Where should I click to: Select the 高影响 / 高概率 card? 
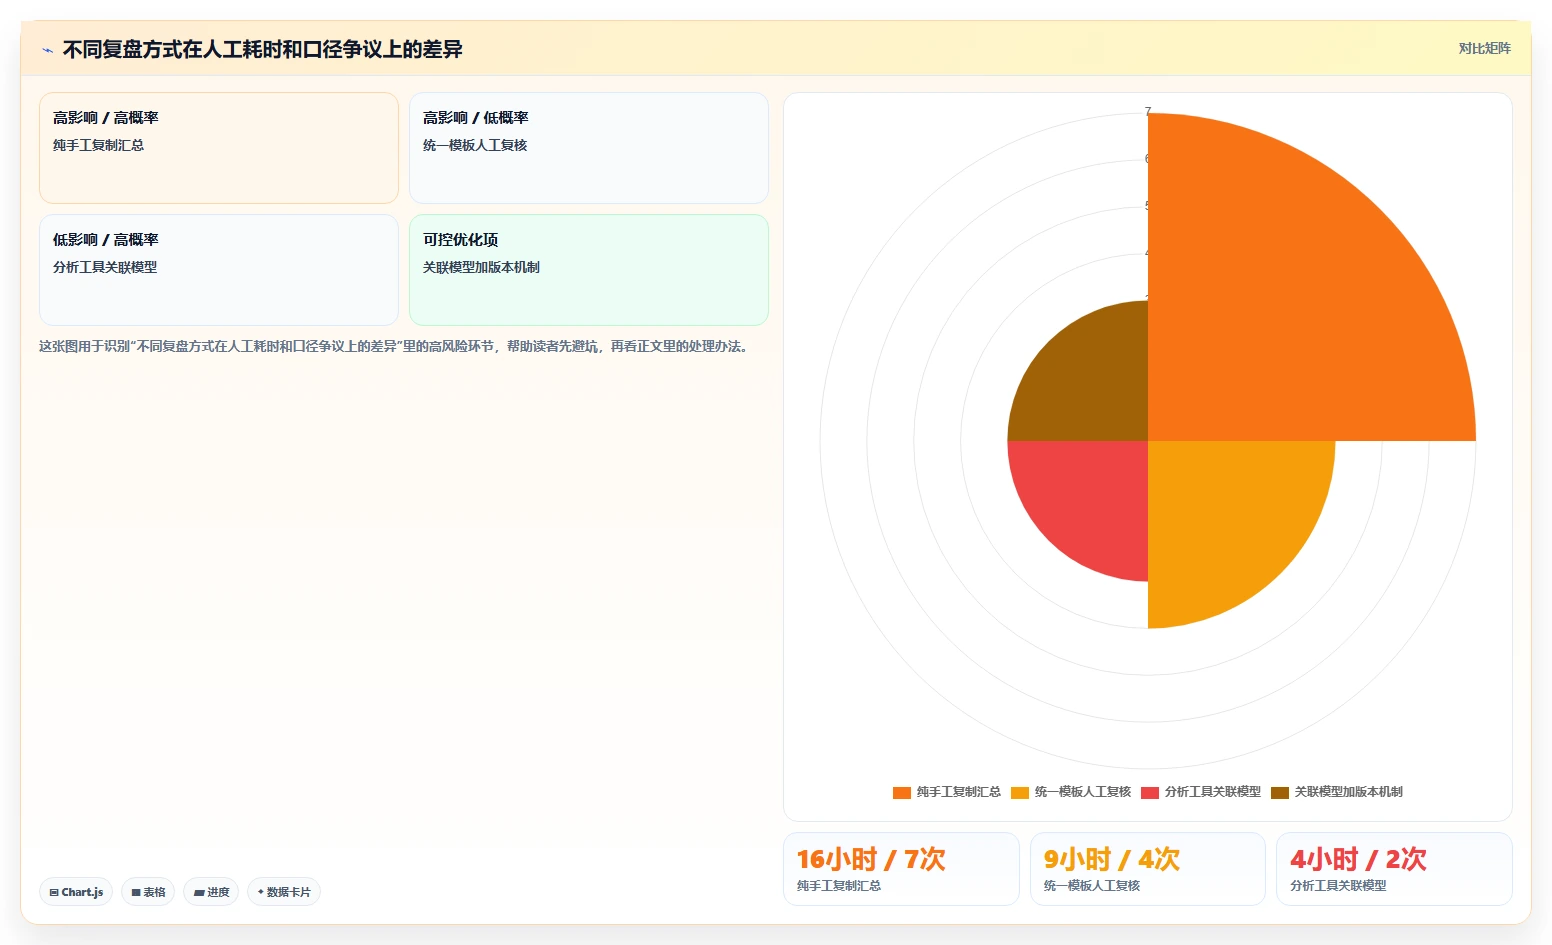point(219,148)
